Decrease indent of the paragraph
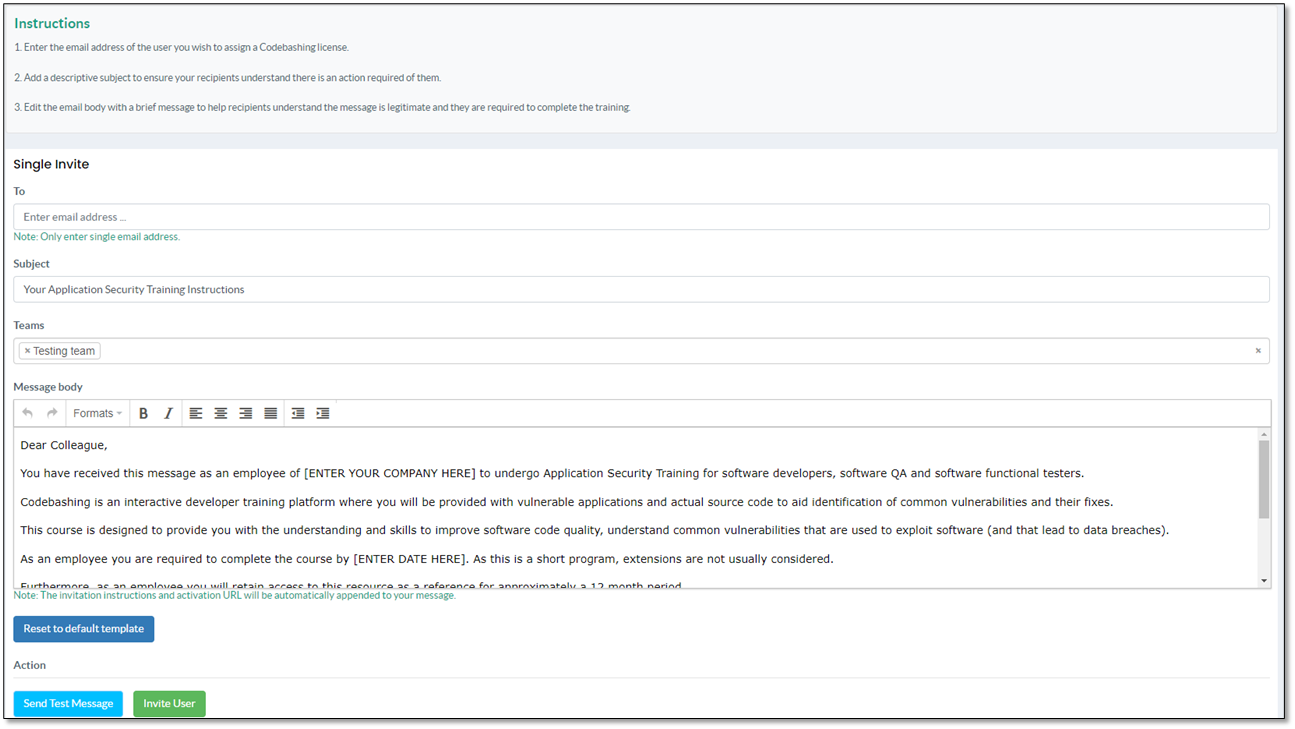The height and width of the screenshot is (729, 1295). click(298, 413)
